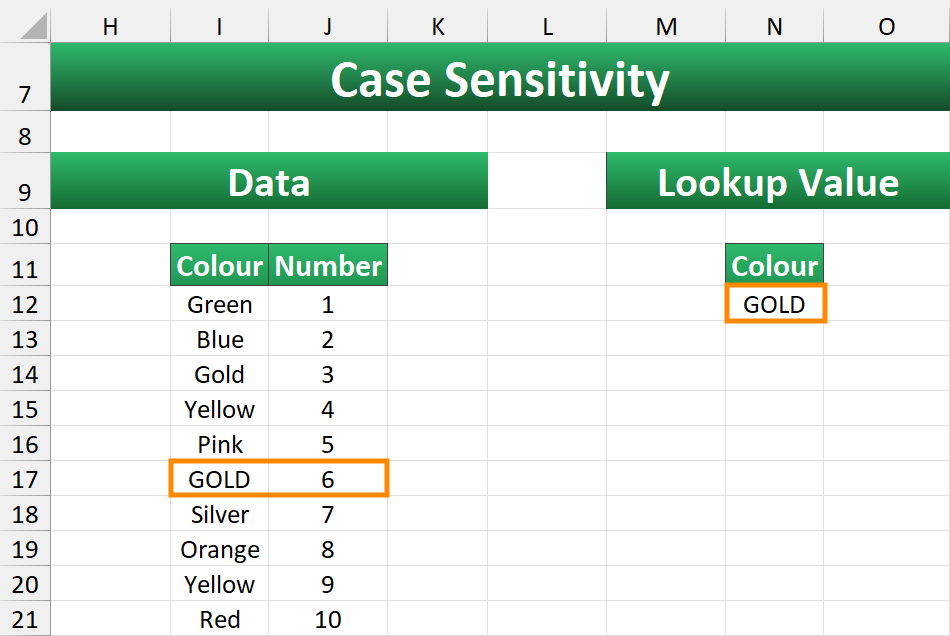The height and width of the screenshot is (636, 950).
Task: Click the cell containing "Orange"
Action: [x=220, y=550]
